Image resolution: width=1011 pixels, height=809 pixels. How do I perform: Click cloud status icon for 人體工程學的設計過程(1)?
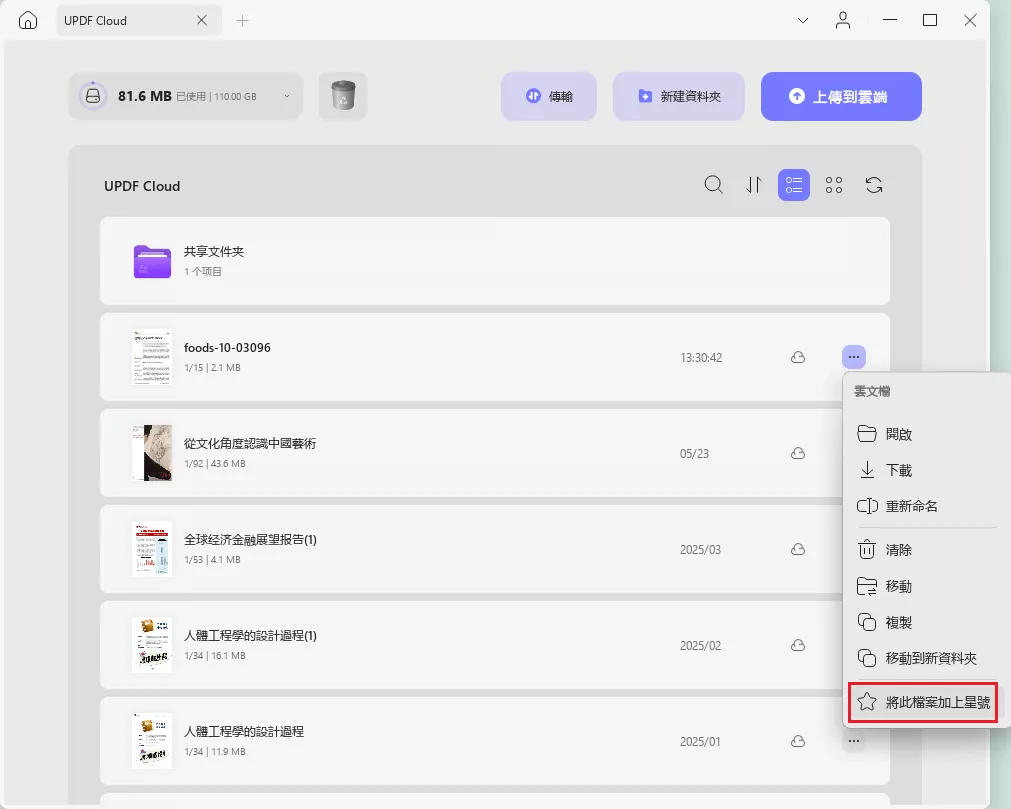click(798, 645)
